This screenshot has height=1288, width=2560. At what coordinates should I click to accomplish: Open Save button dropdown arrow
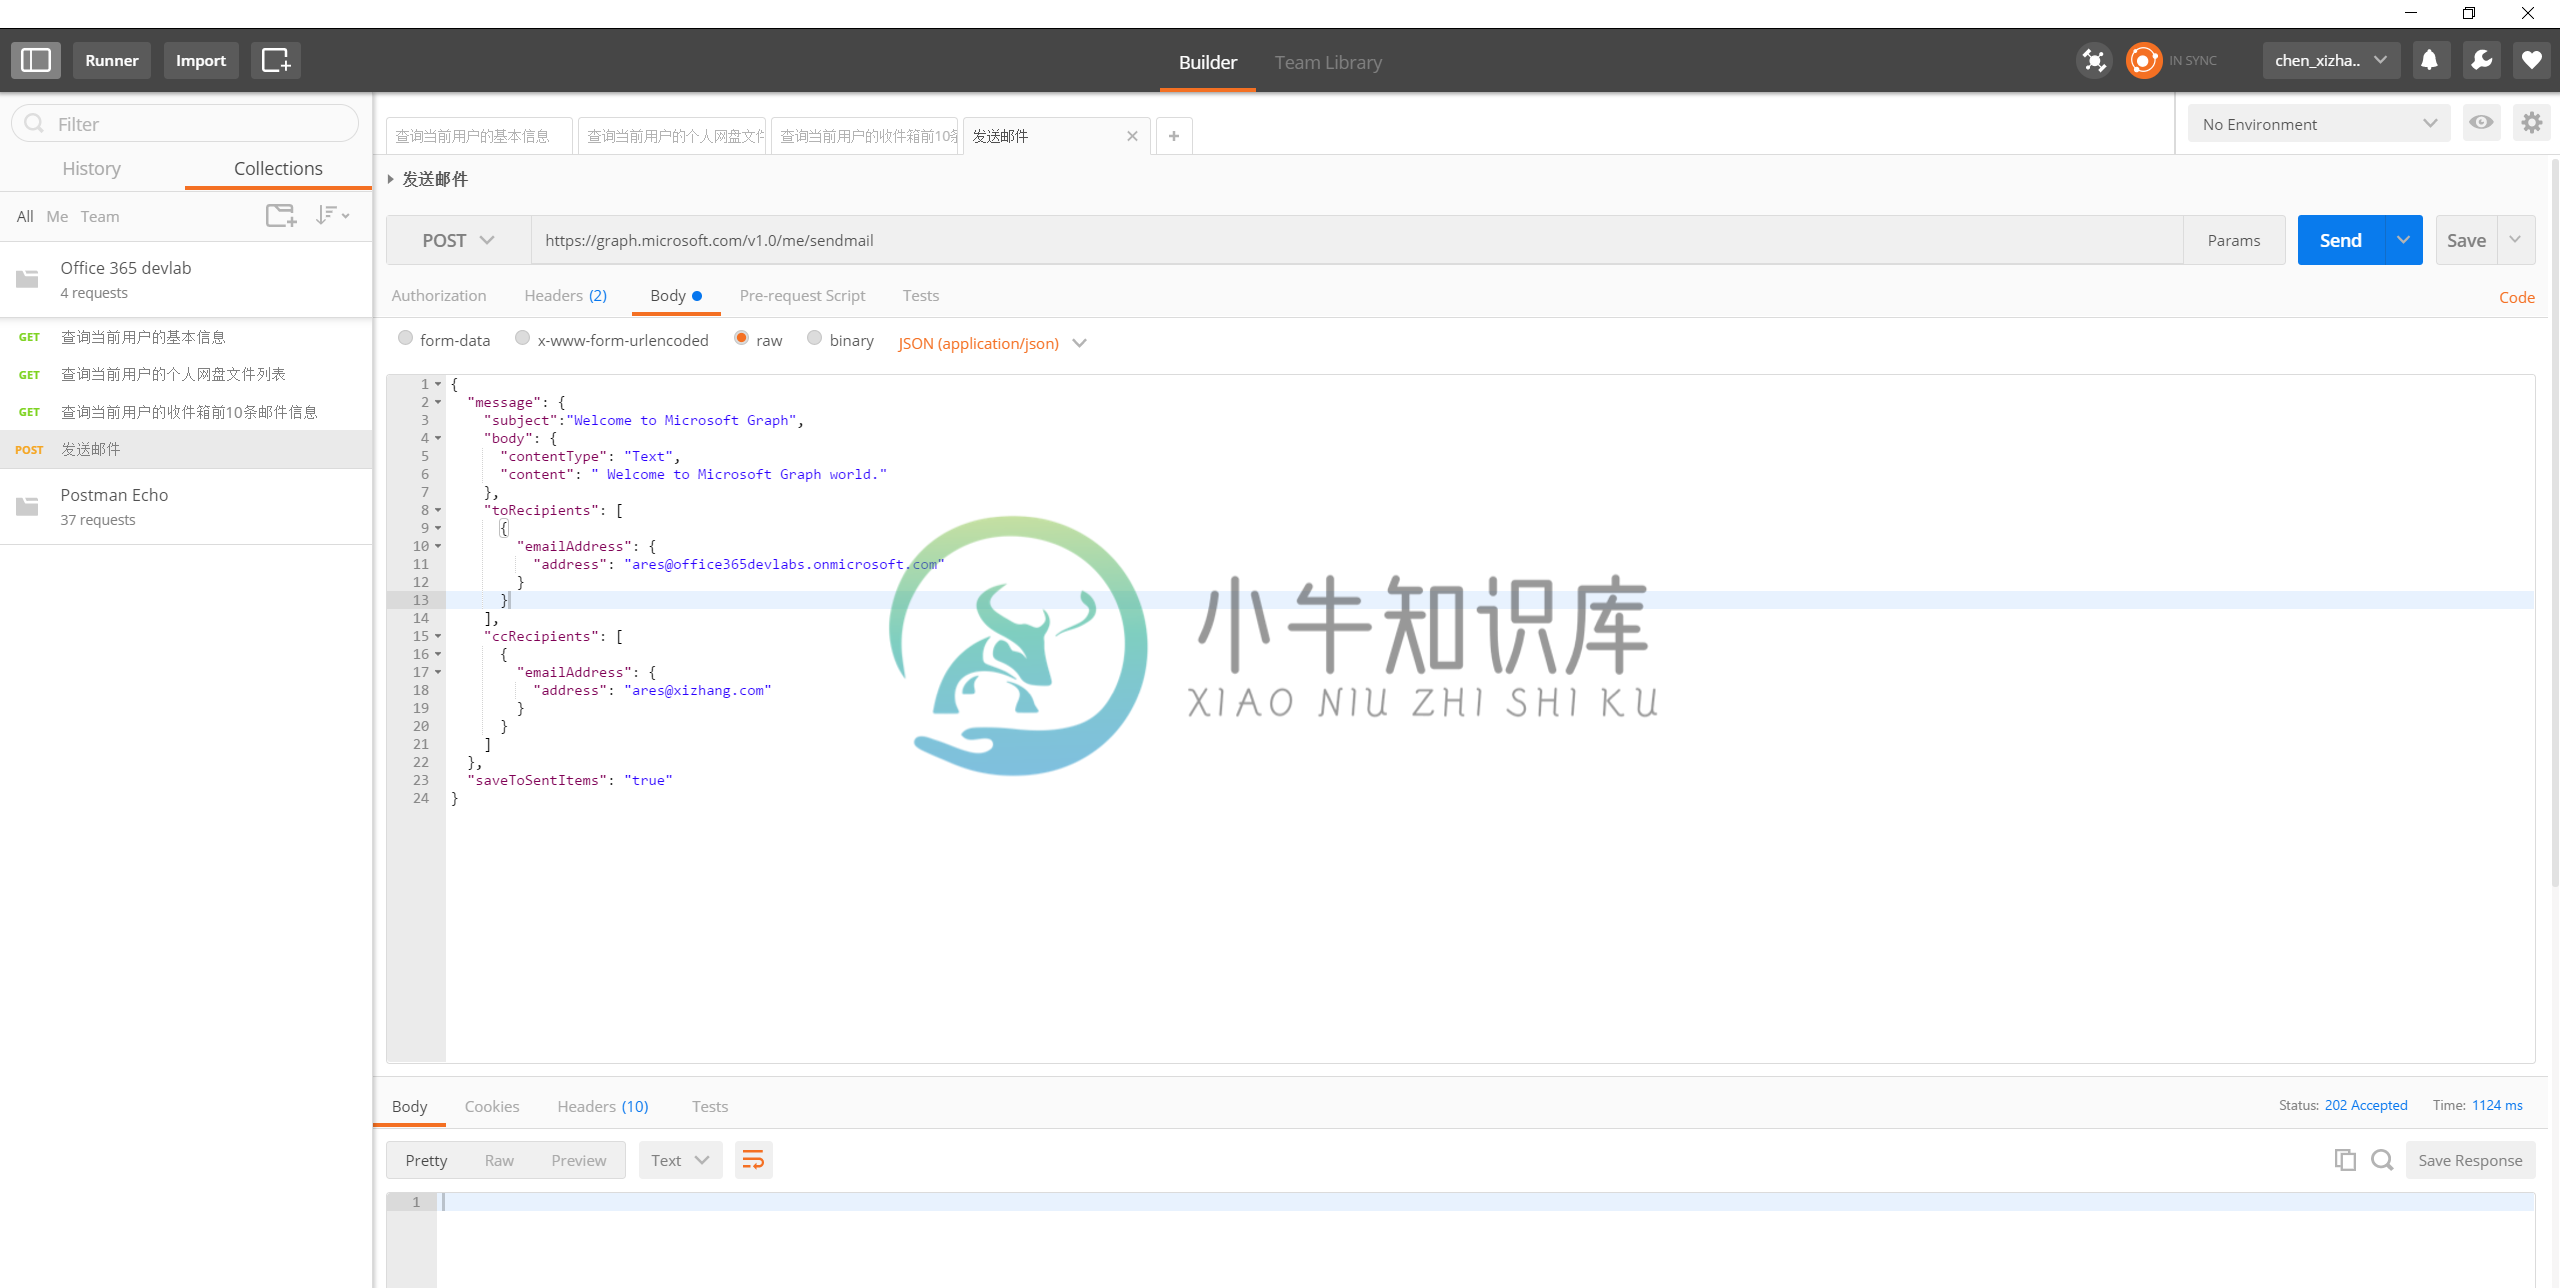[x=2515, y=240]
